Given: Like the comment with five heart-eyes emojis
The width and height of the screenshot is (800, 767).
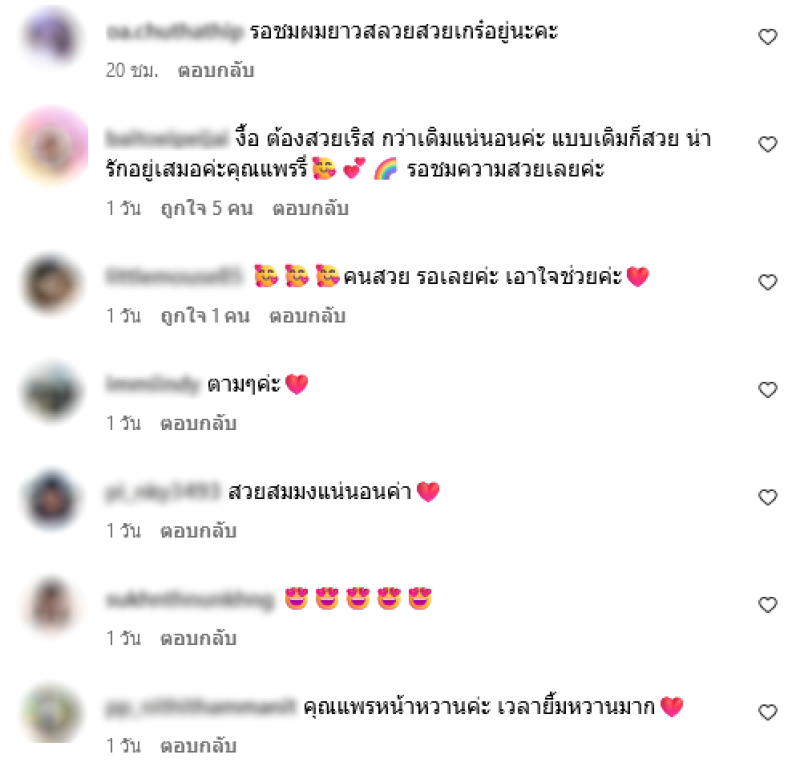Looking at the screenshot, I should pos(767,605).
